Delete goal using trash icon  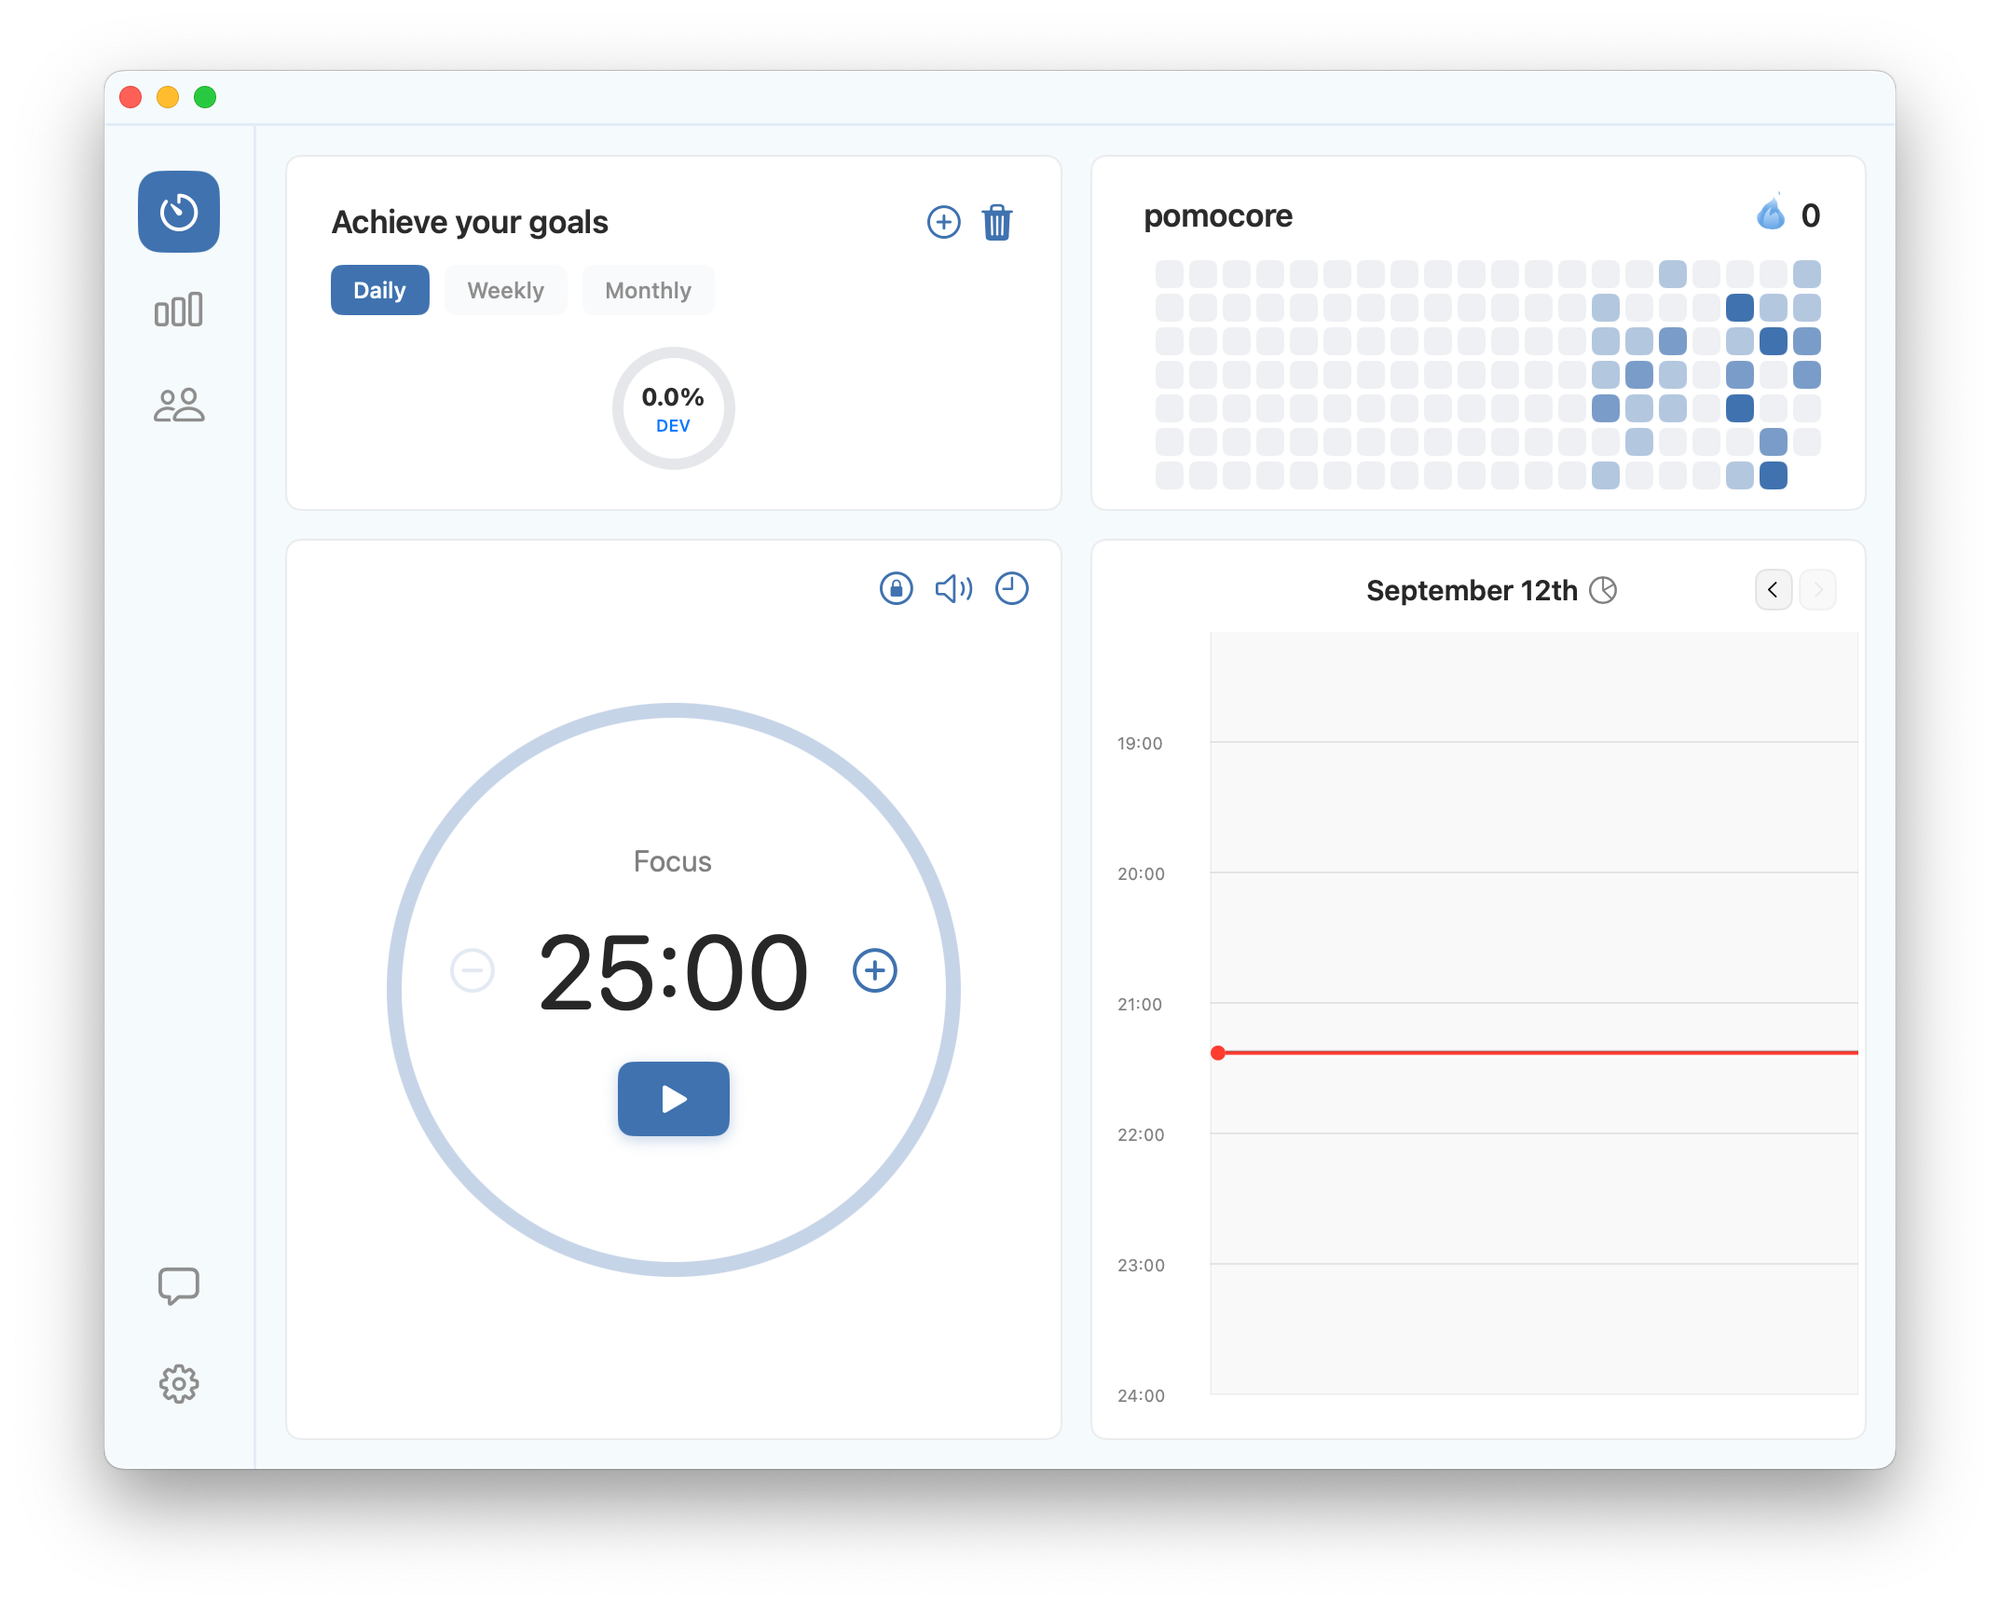pos(997,222)
